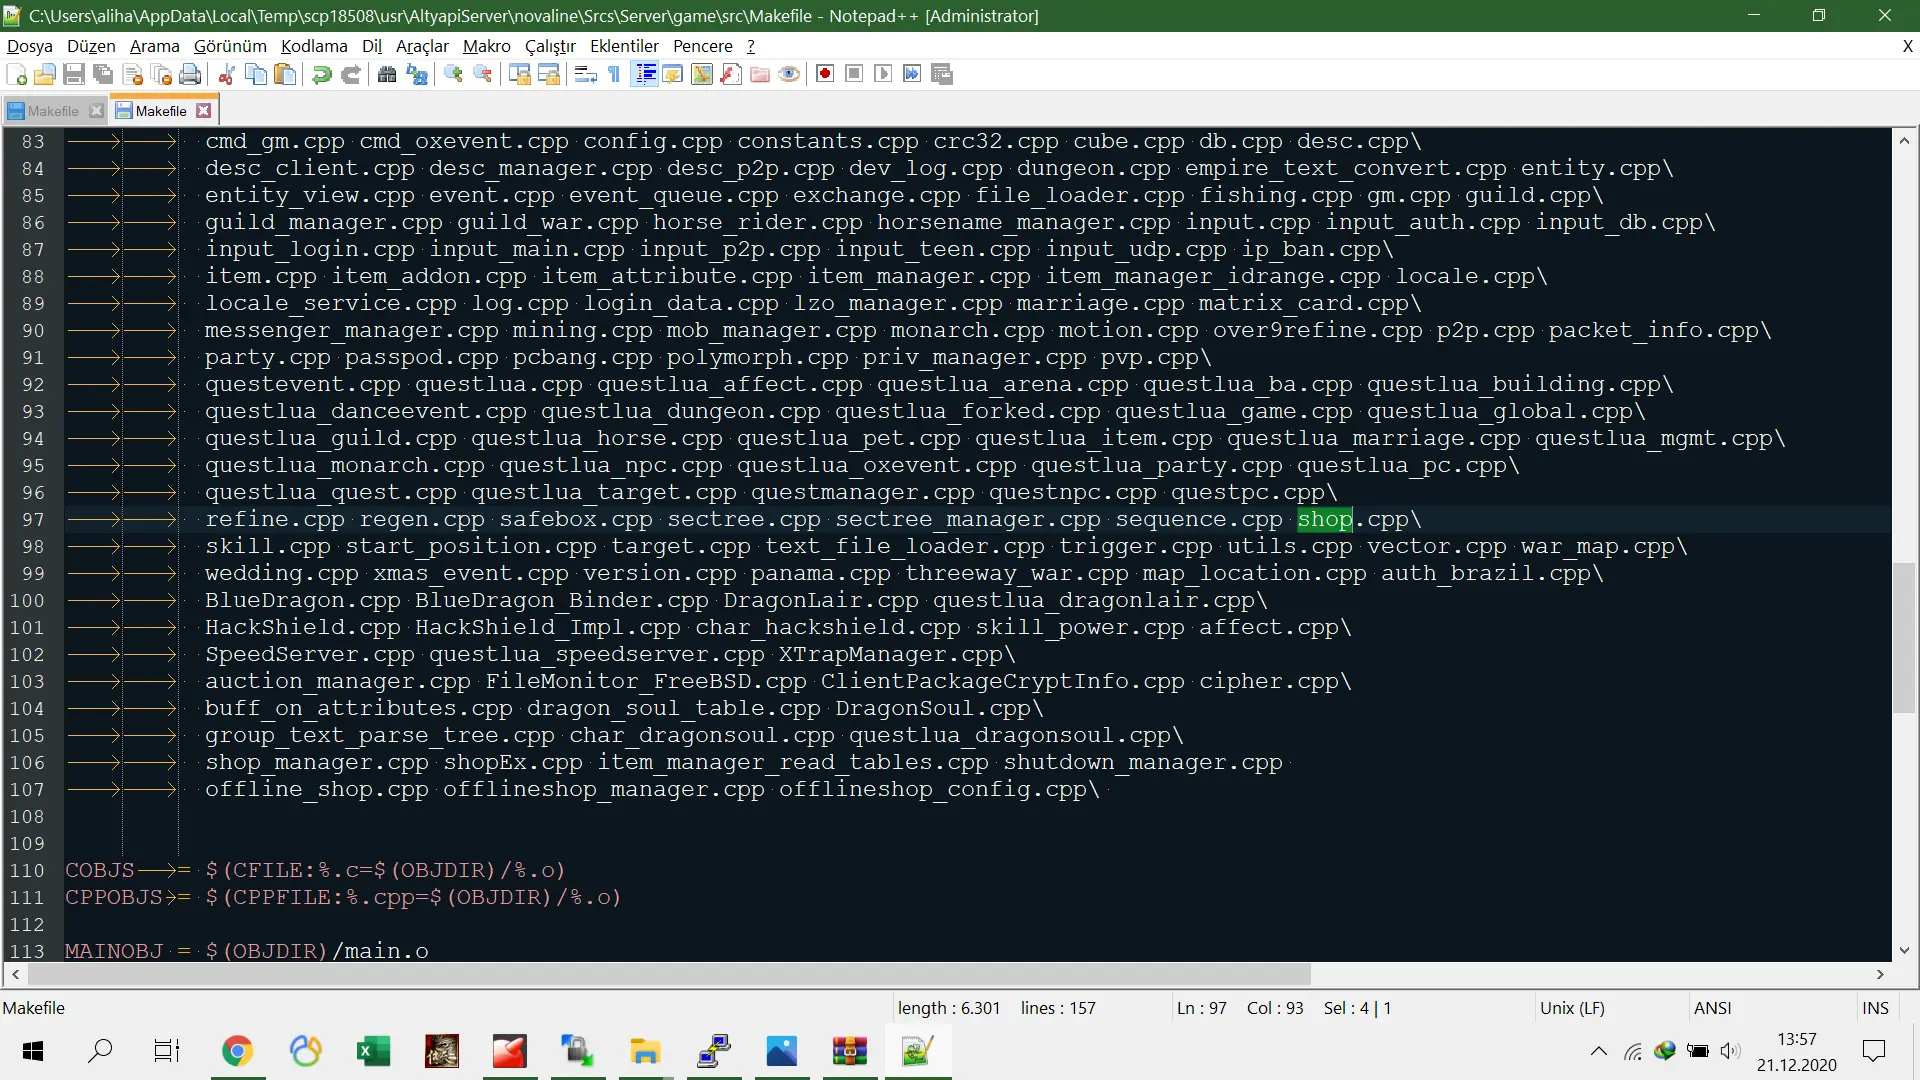Click the Save file icon

74,75
